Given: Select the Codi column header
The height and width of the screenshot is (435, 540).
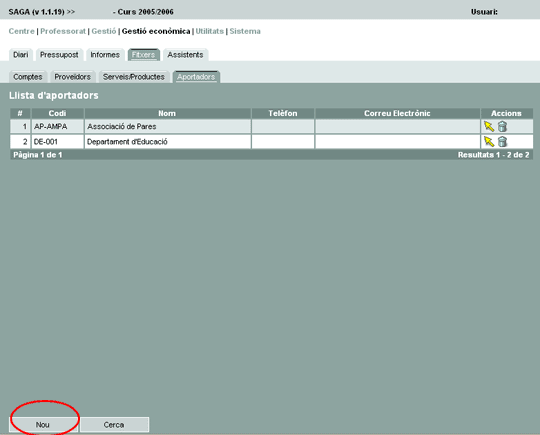Looking at the screenshot, I should point(57,113).
